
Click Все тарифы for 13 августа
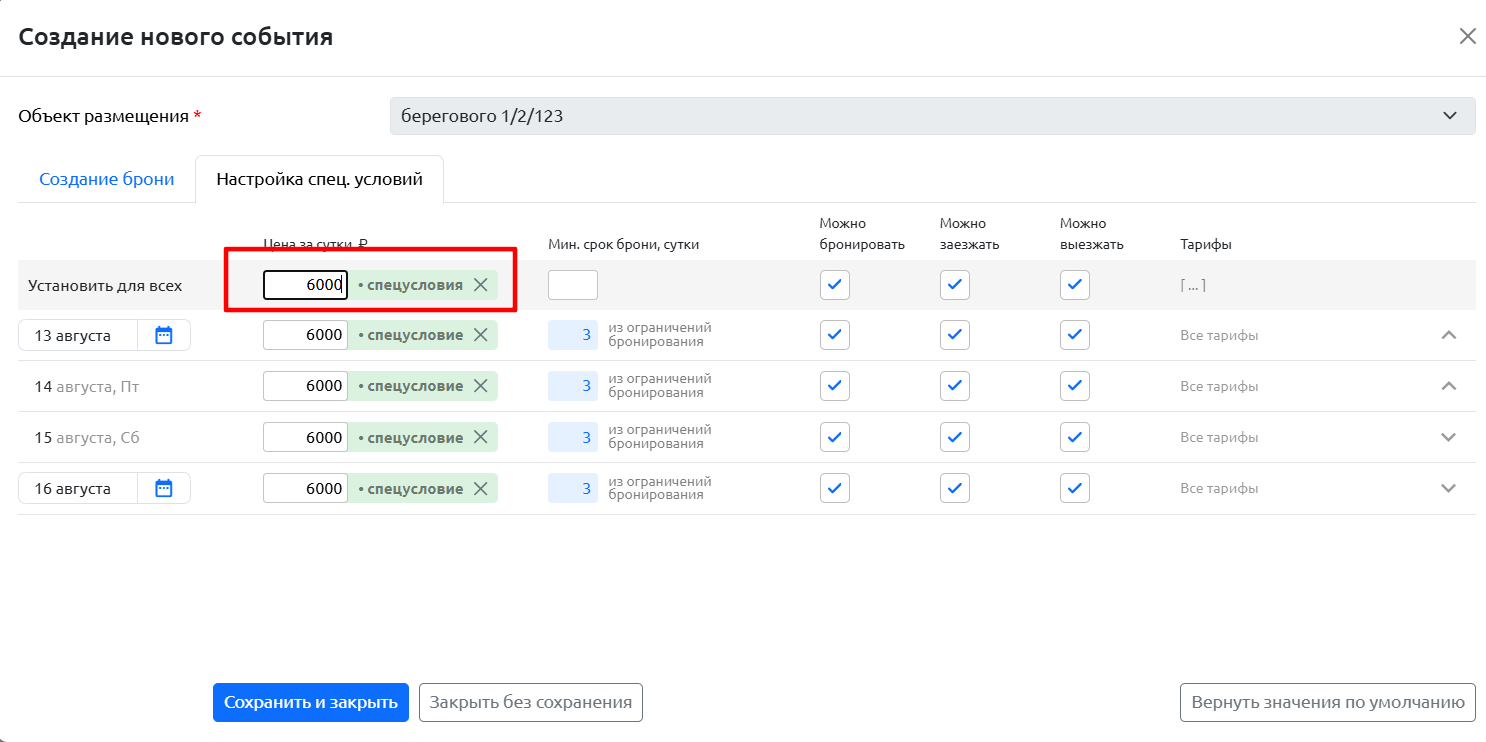pyautogui.click(x=1219, y=336)
